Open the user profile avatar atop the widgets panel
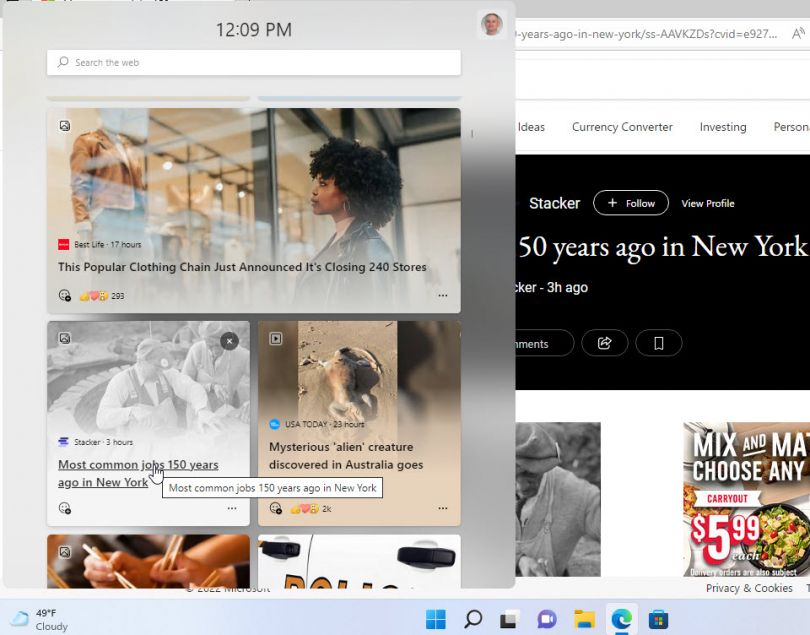 (491, 24)
